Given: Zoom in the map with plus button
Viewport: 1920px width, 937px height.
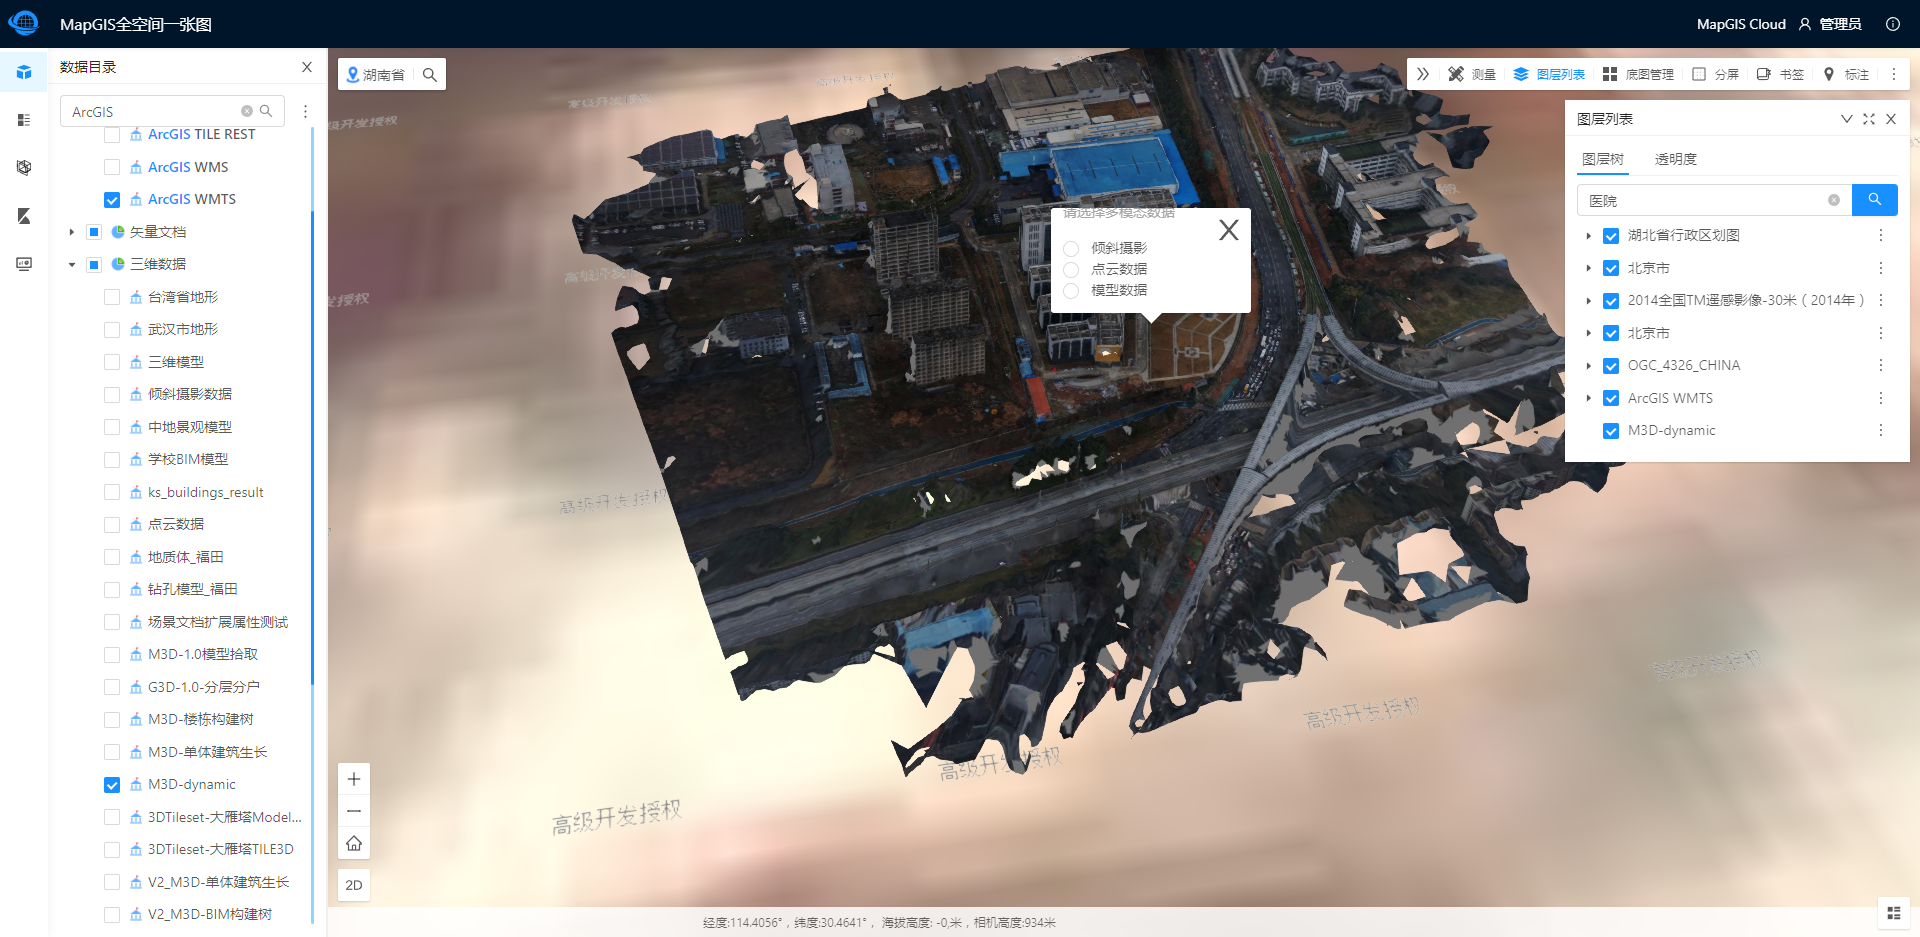Looking at the screenshot, I should tap(354, 779).
